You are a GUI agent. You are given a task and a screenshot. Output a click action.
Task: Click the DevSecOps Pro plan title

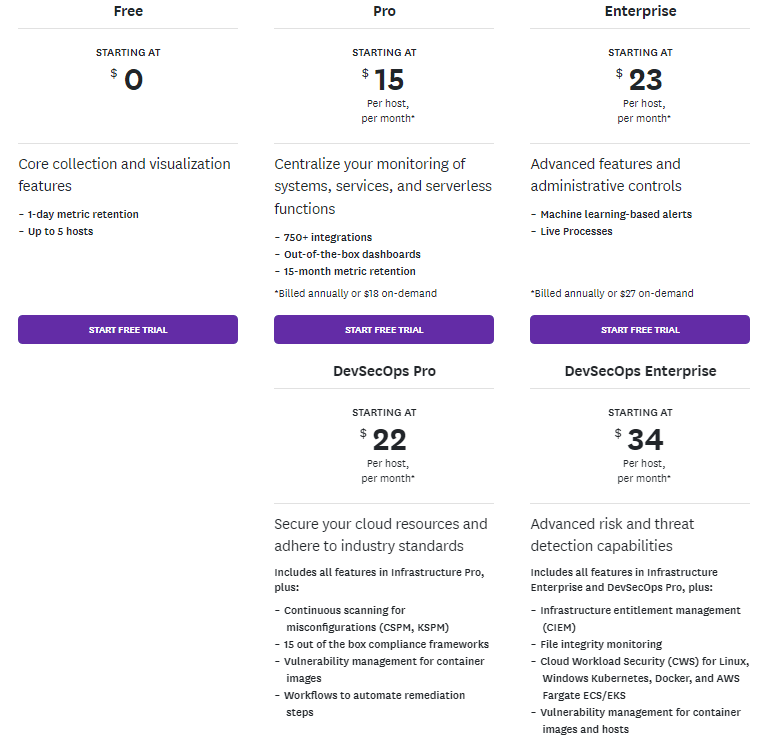coord(384,371)
